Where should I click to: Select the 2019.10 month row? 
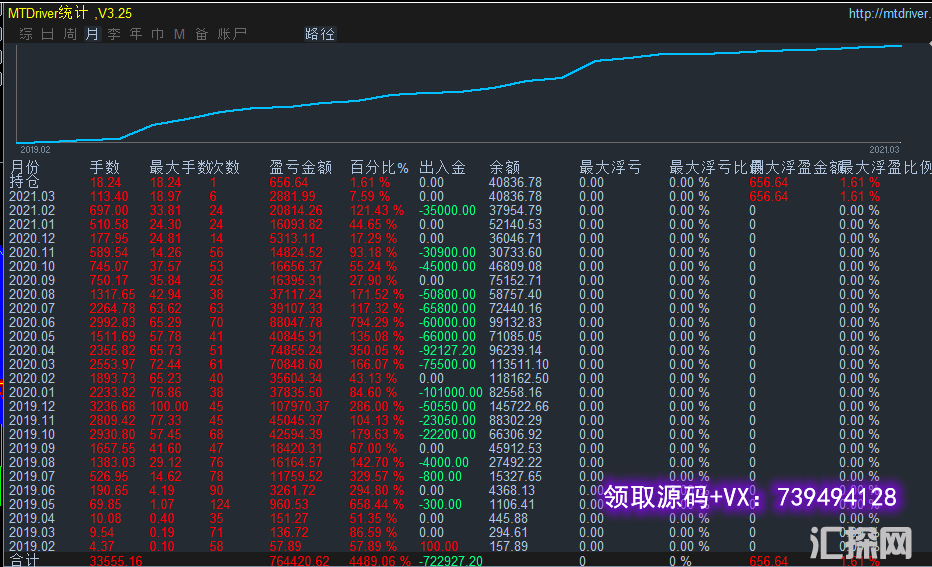coord(32,434)
